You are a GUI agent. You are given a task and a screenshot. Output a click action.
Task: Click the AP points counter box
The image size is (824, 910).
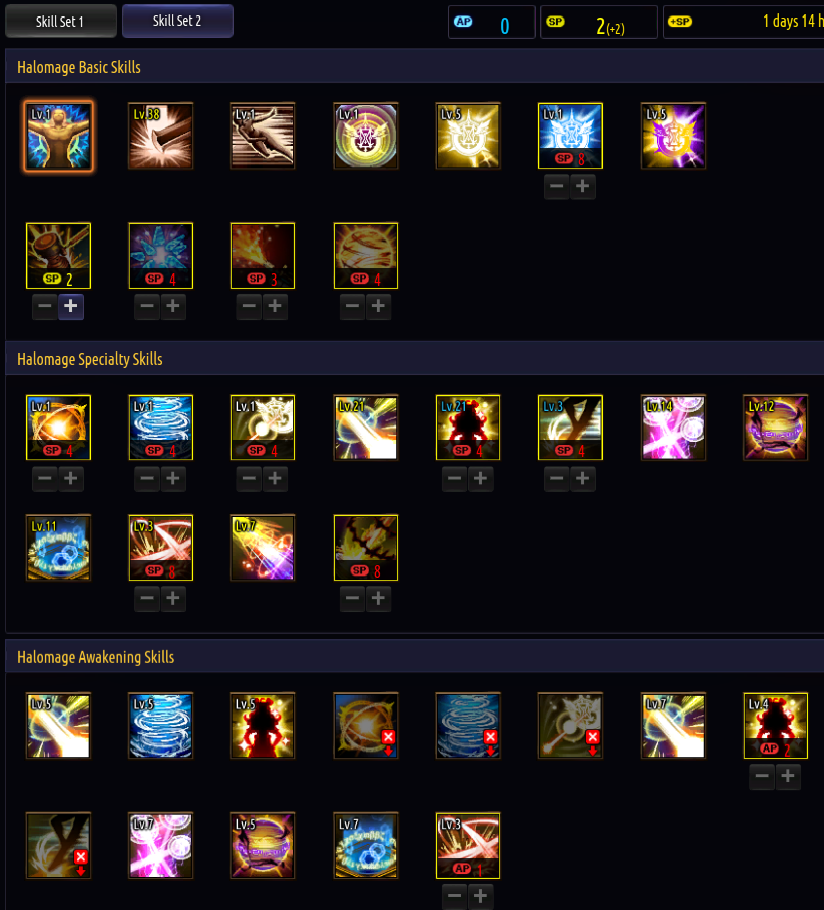click(491, 23)
